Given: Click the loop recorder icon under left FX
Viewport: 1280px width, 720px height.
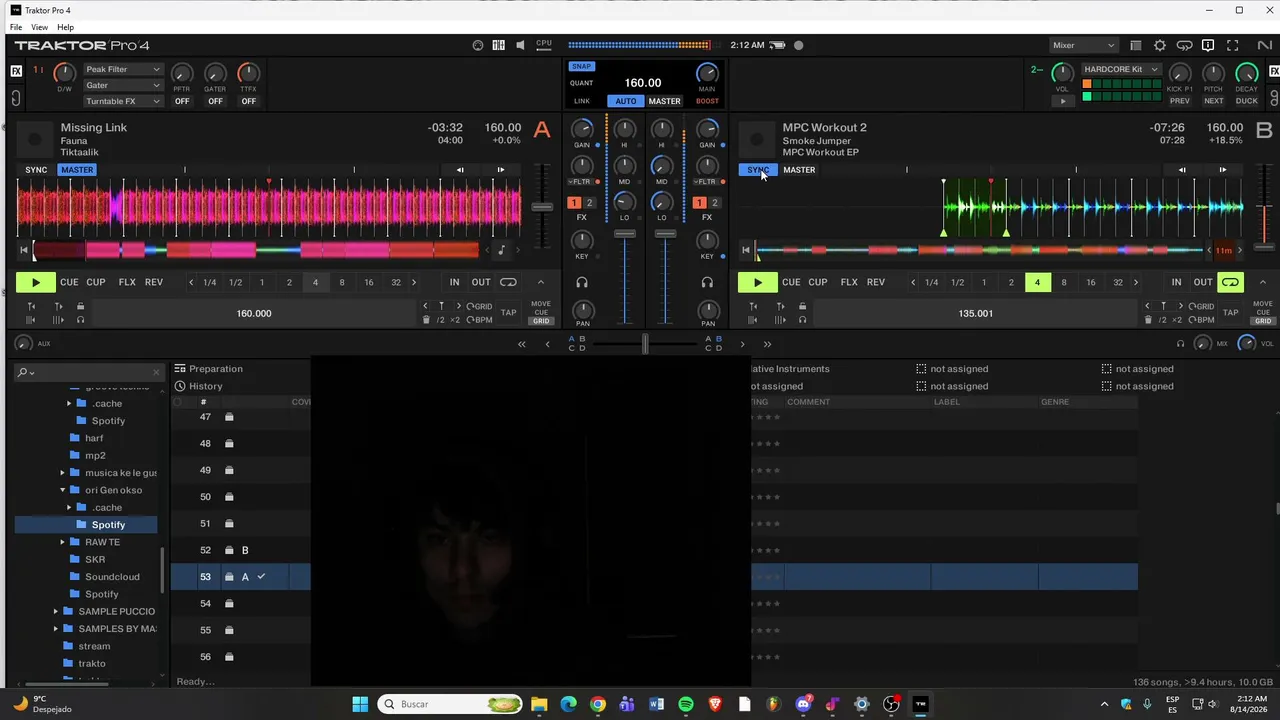Looking at the screenshot, I should click(16, 98).
